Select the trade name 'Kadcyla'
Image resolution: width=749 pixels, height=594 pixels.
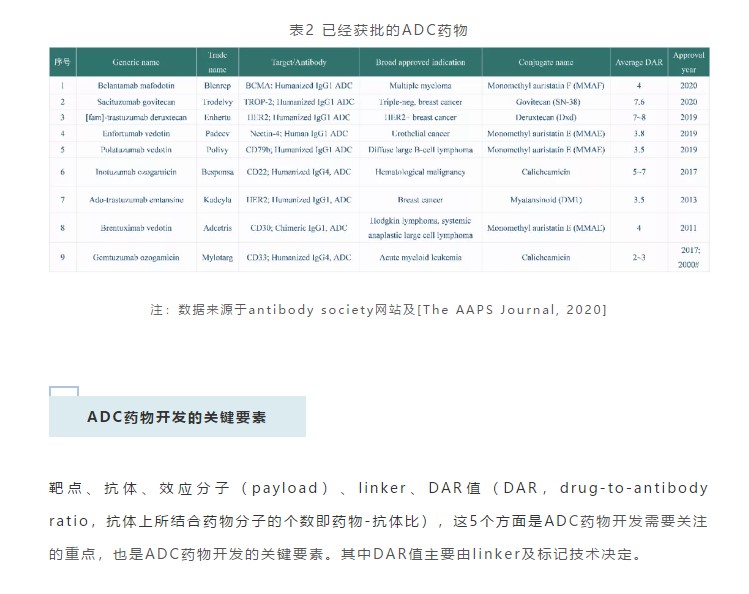pos(217,200)
